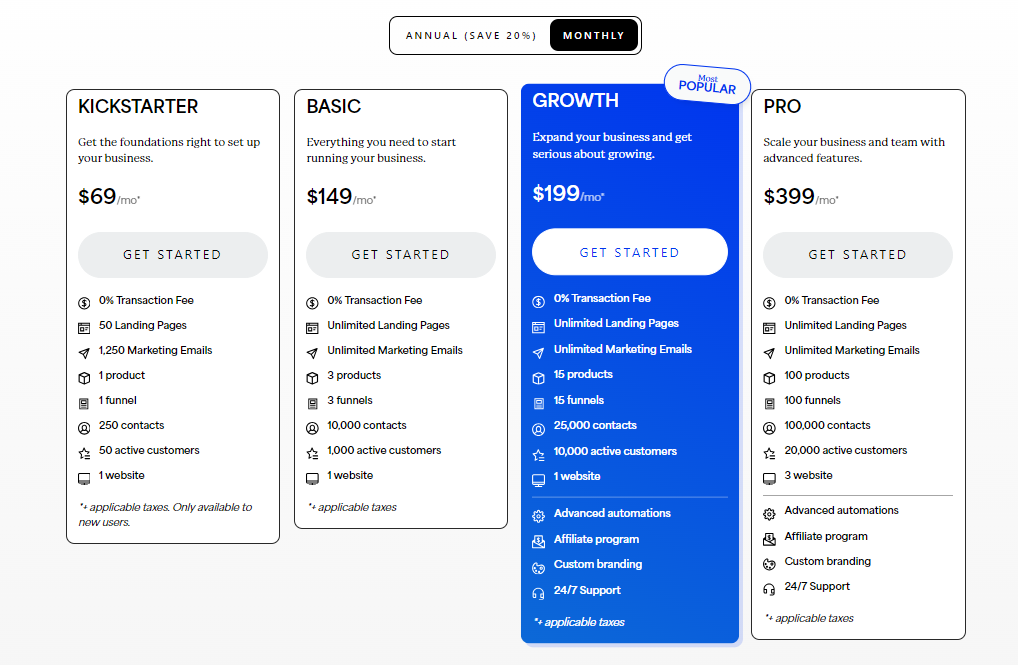
Task: Click the 'Everything you need to start' description
Action: [381, 150]
